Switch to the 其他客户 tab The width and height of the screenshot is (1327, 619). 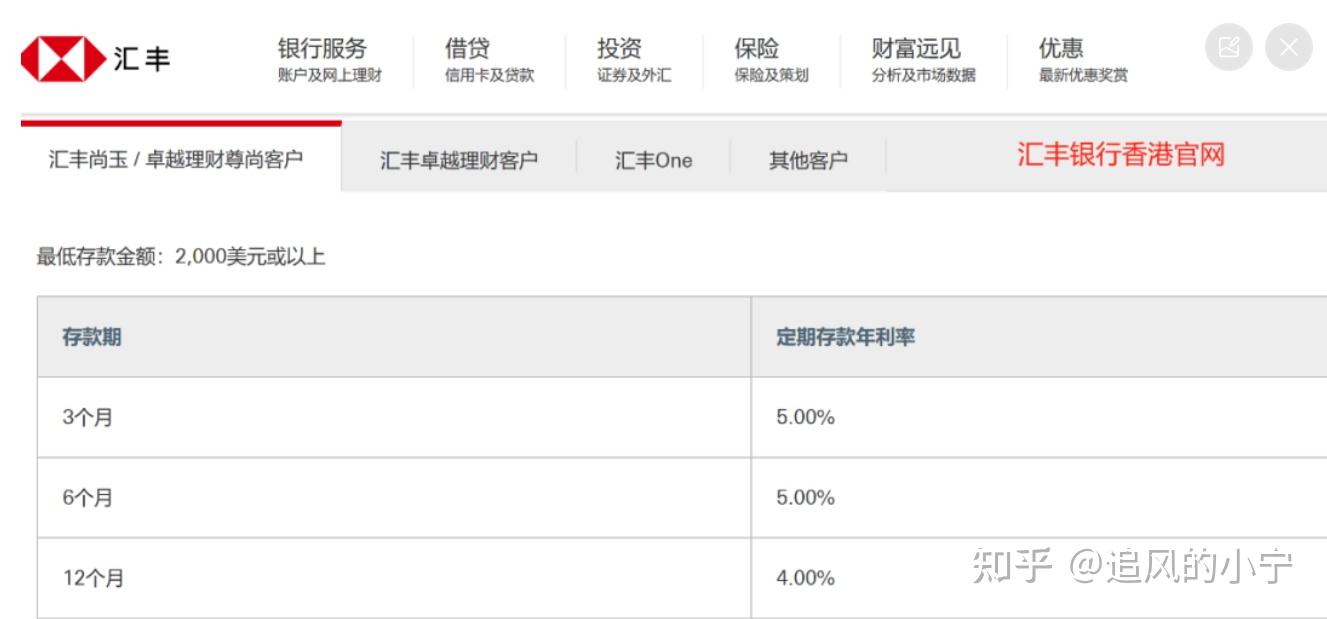point(805,160)
